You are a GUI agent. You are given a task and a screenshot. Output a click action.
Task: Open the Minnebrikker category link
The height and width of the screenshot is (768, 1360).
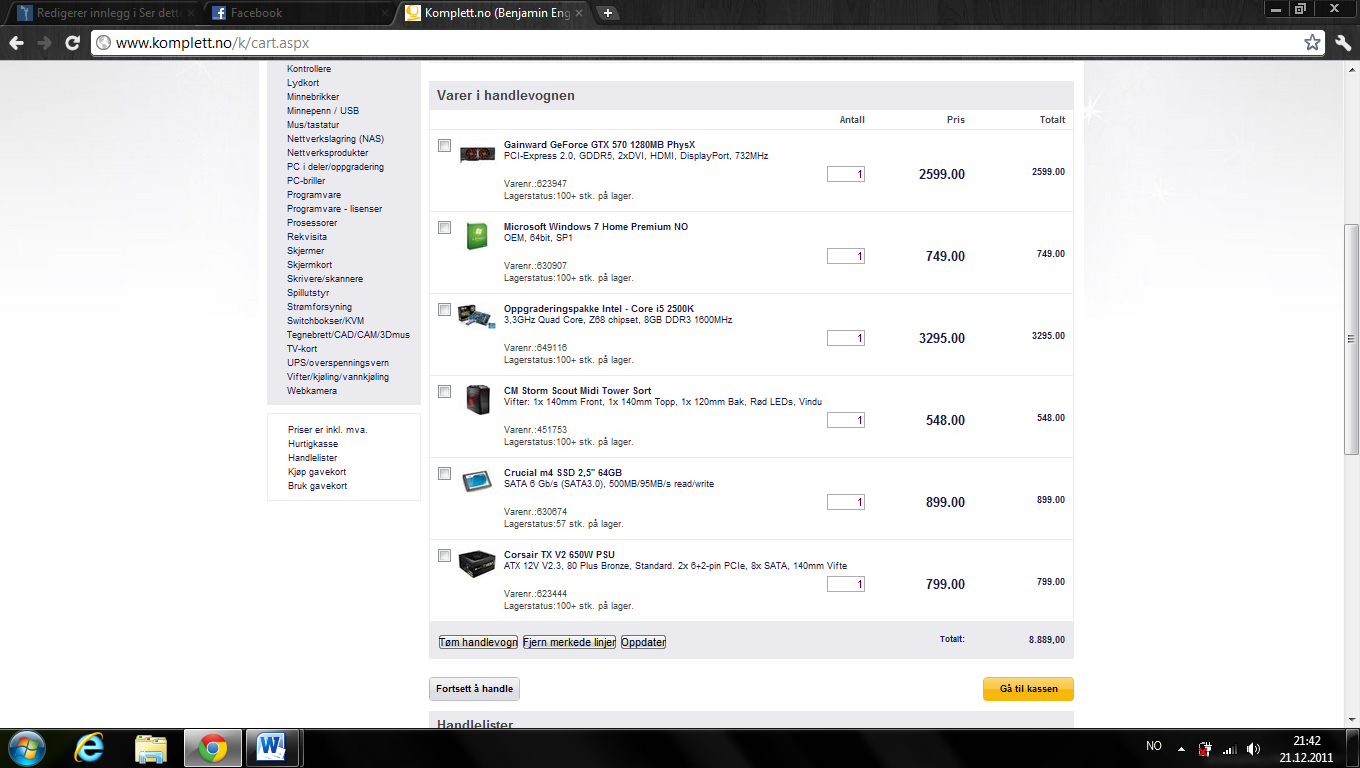pyautogui.click(x=313, y=97)
